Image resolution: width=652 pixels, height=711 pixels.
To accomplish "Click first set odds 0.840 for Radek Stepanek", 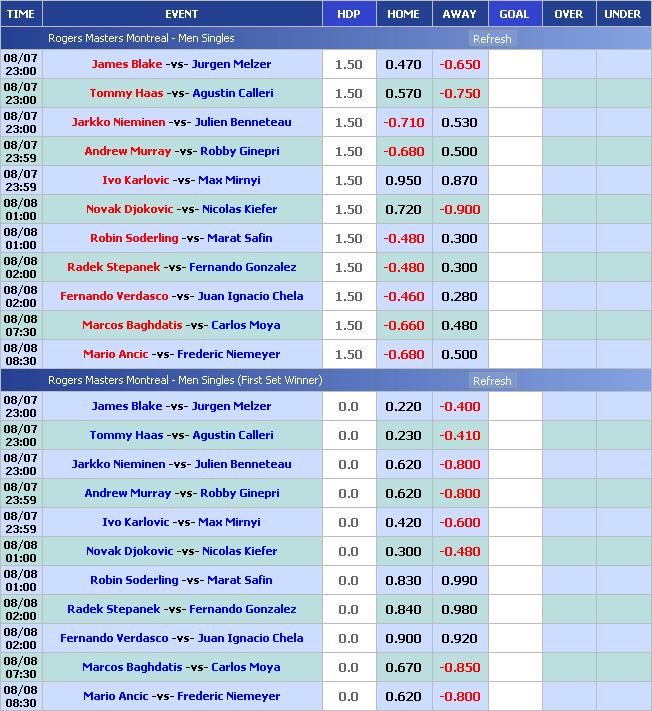I will pyautogui.click(x=403, y=610).
